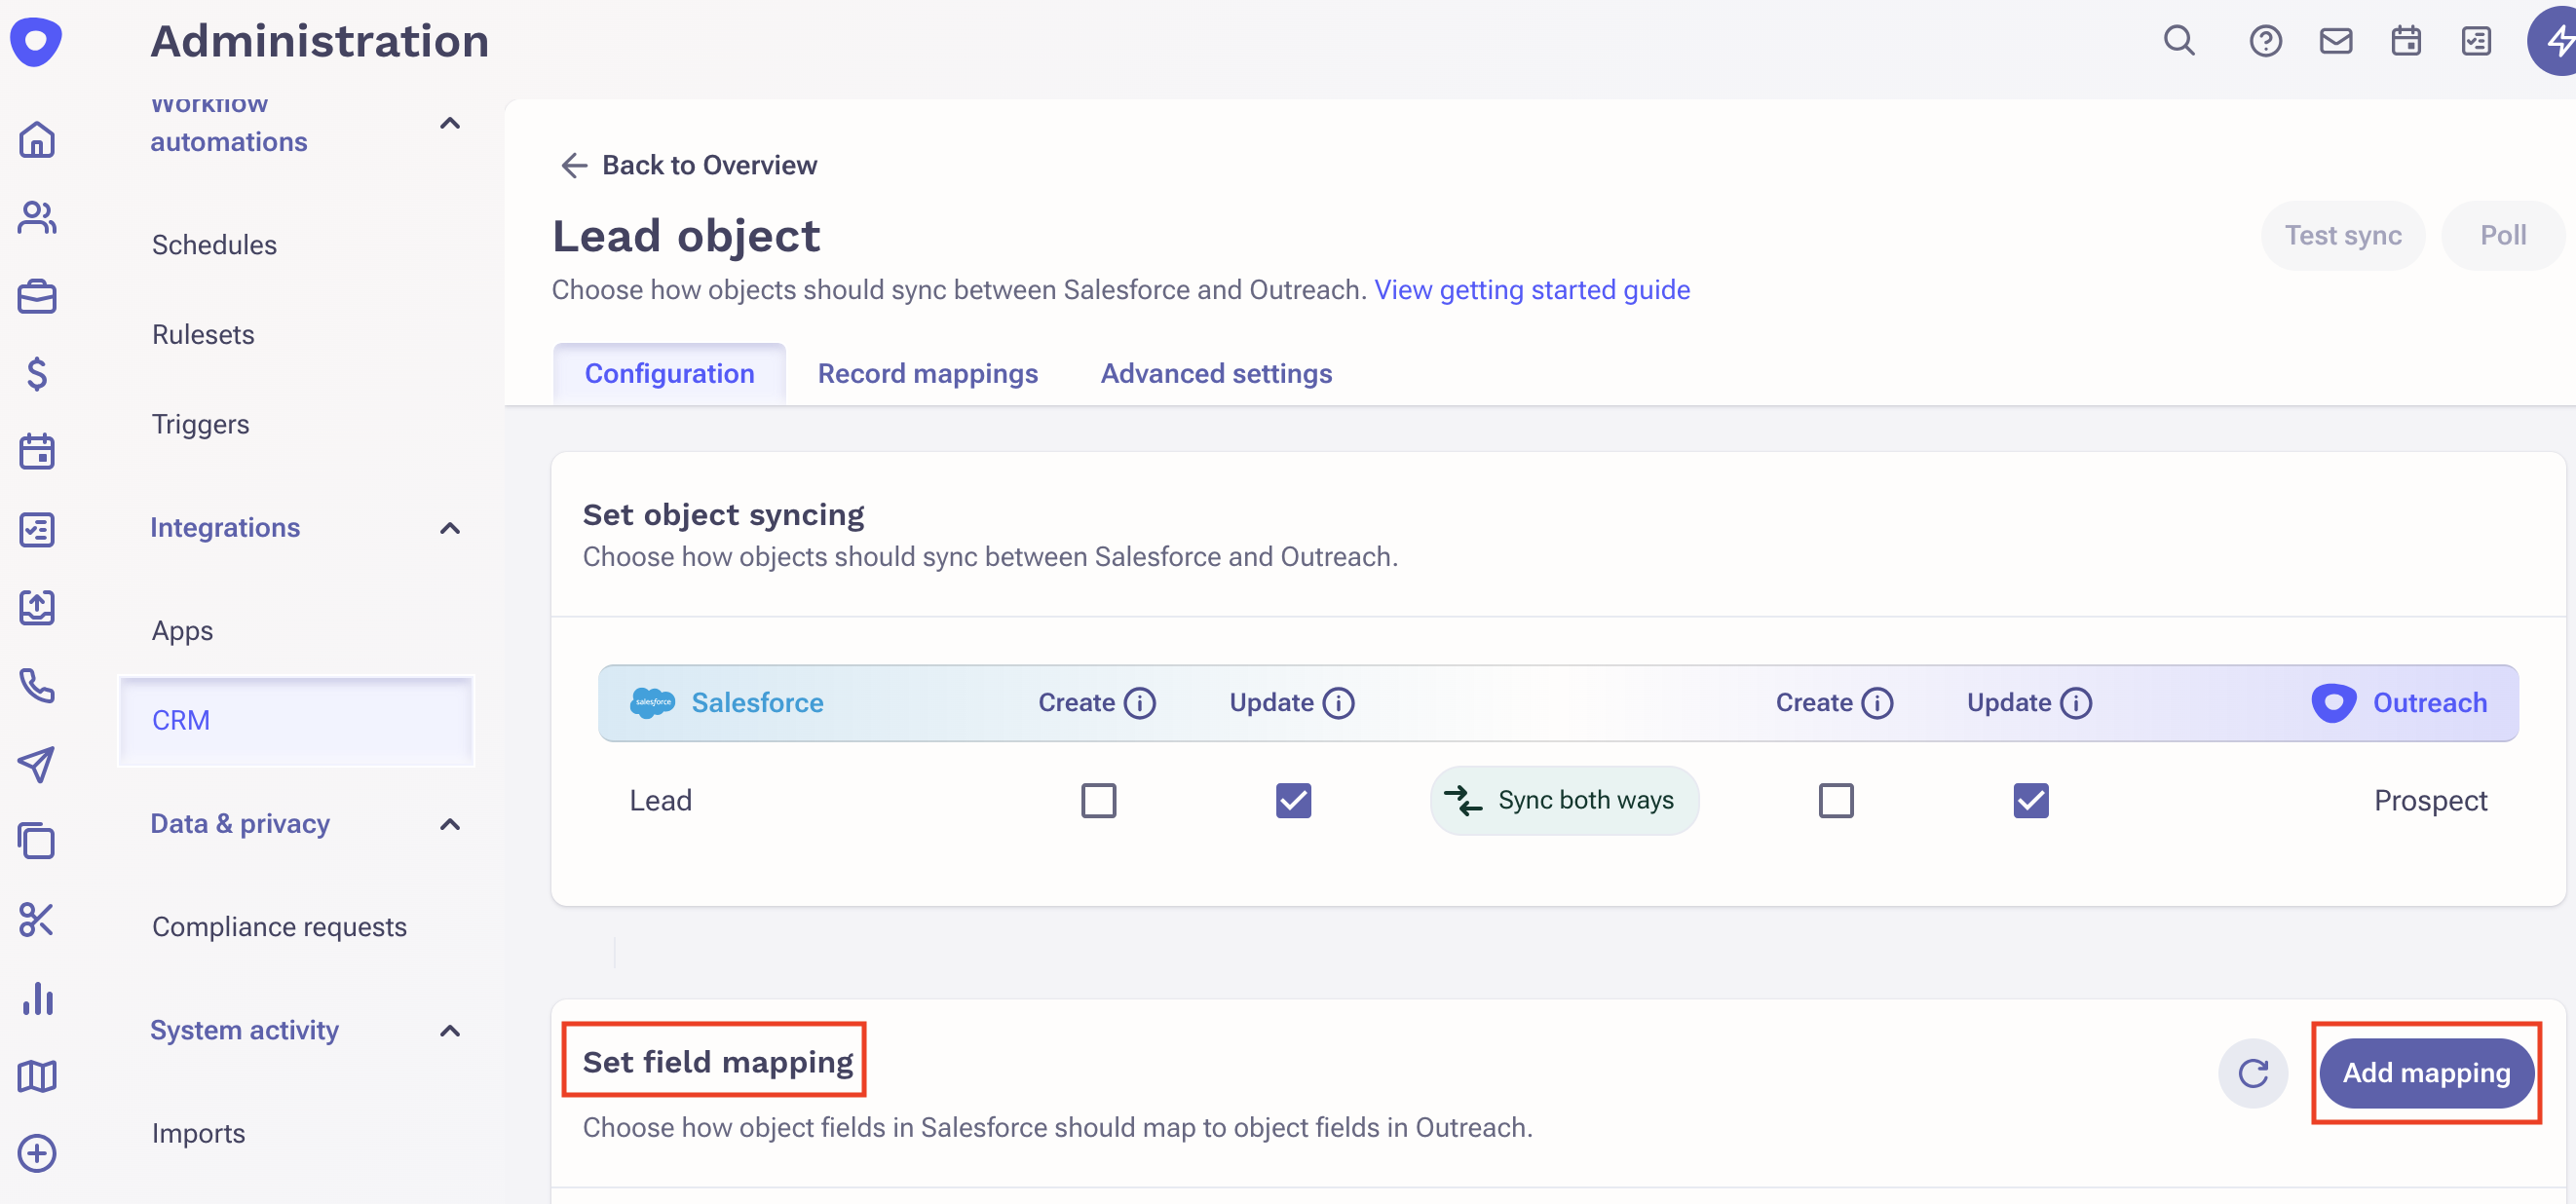Click the Set object syncing heading
This screenshot has height=1204, width=2576.
pos(723,514)
